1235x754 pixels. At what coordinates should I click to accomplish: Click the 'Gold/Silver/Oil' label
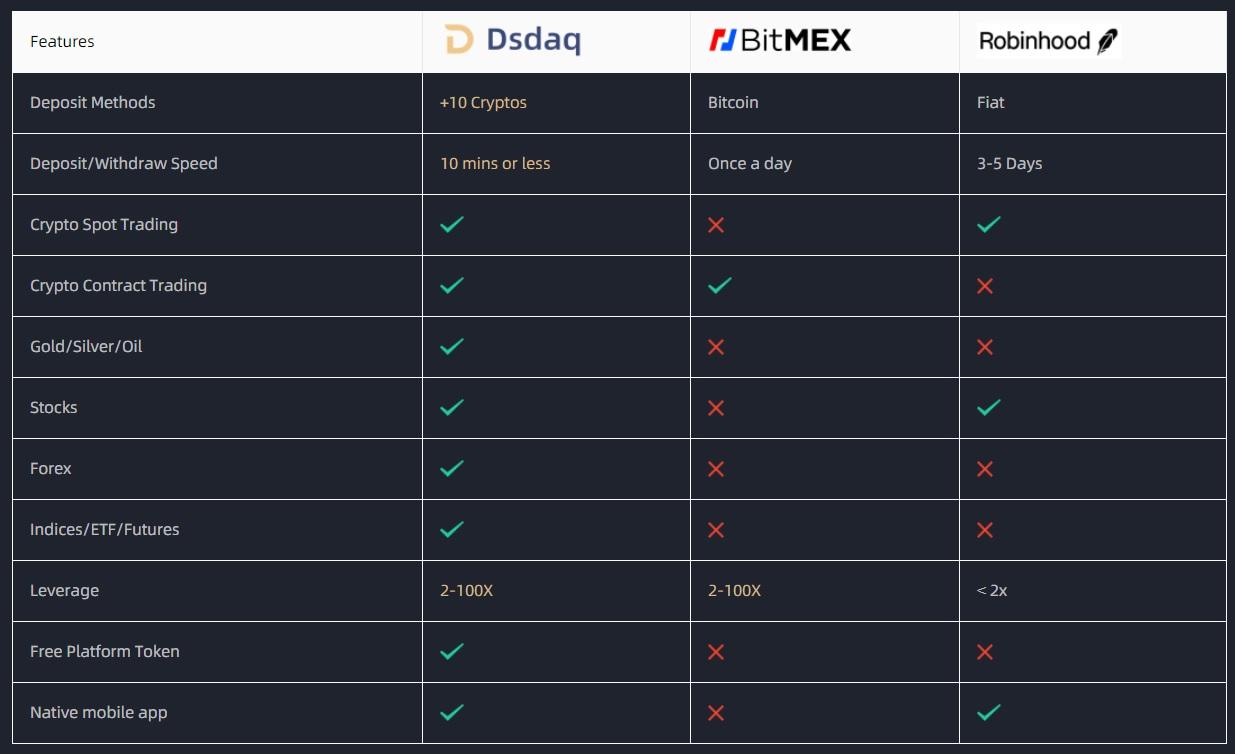[x=86, y=346]
